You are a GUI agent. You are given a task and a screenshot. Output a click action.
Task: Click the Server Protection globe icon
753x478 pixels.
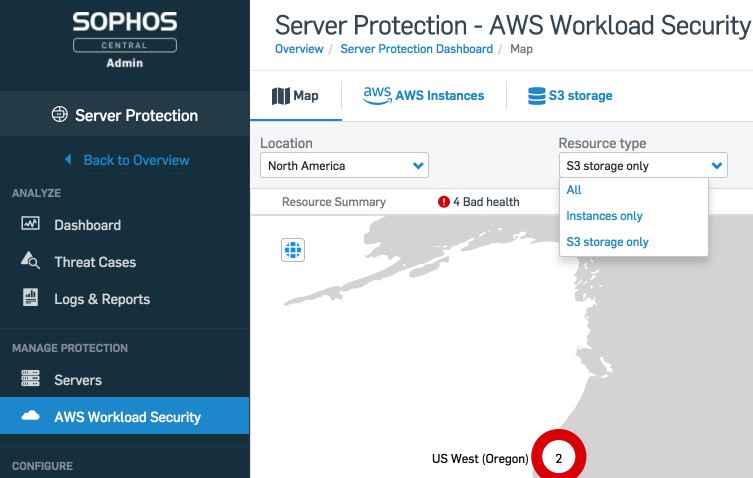[60, 114]
